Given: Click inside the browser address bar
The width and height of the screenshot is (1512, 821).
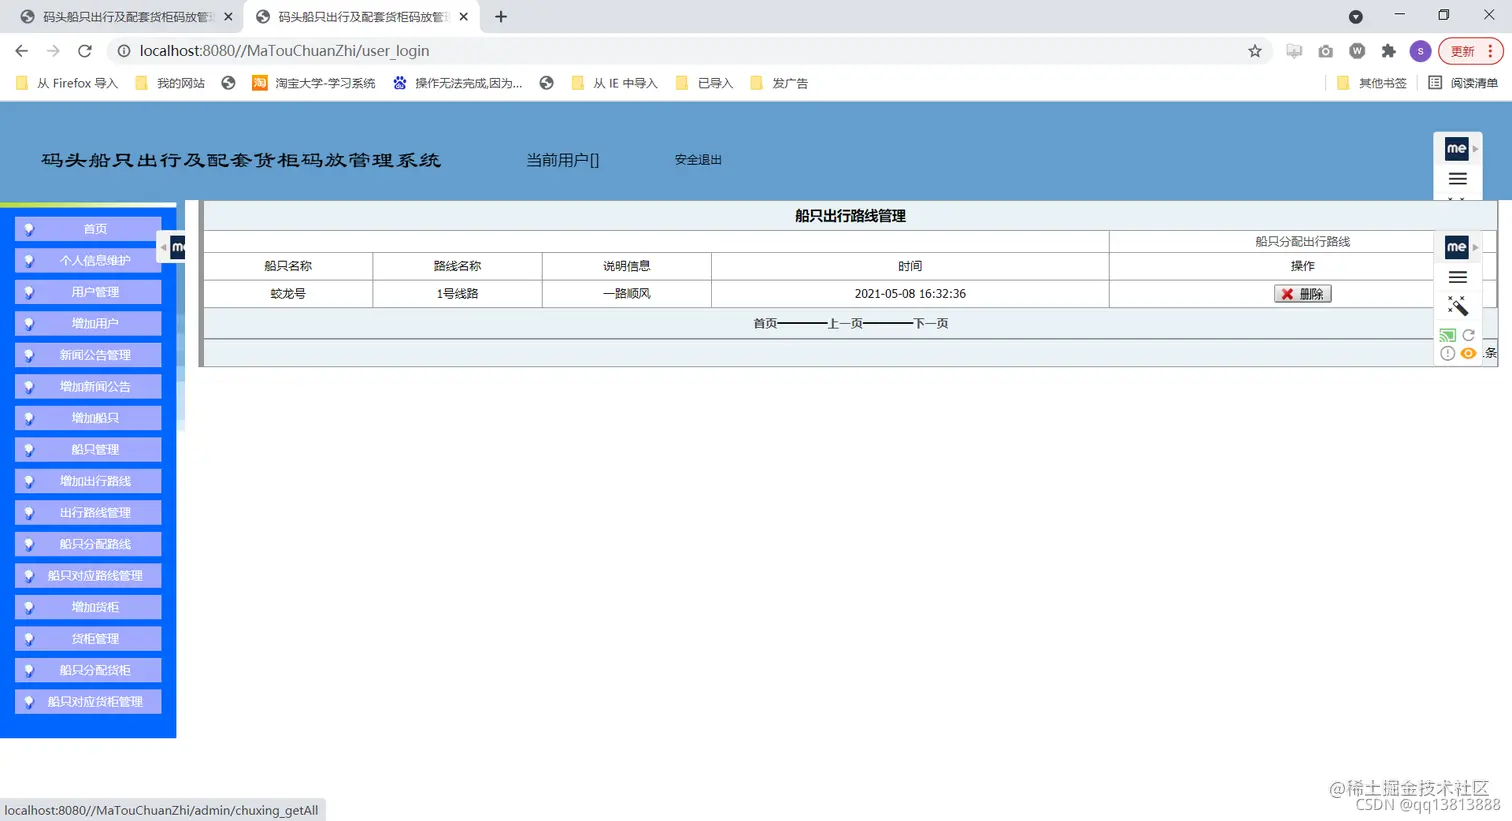Looking at the screenshot, I should coord(600,50).
